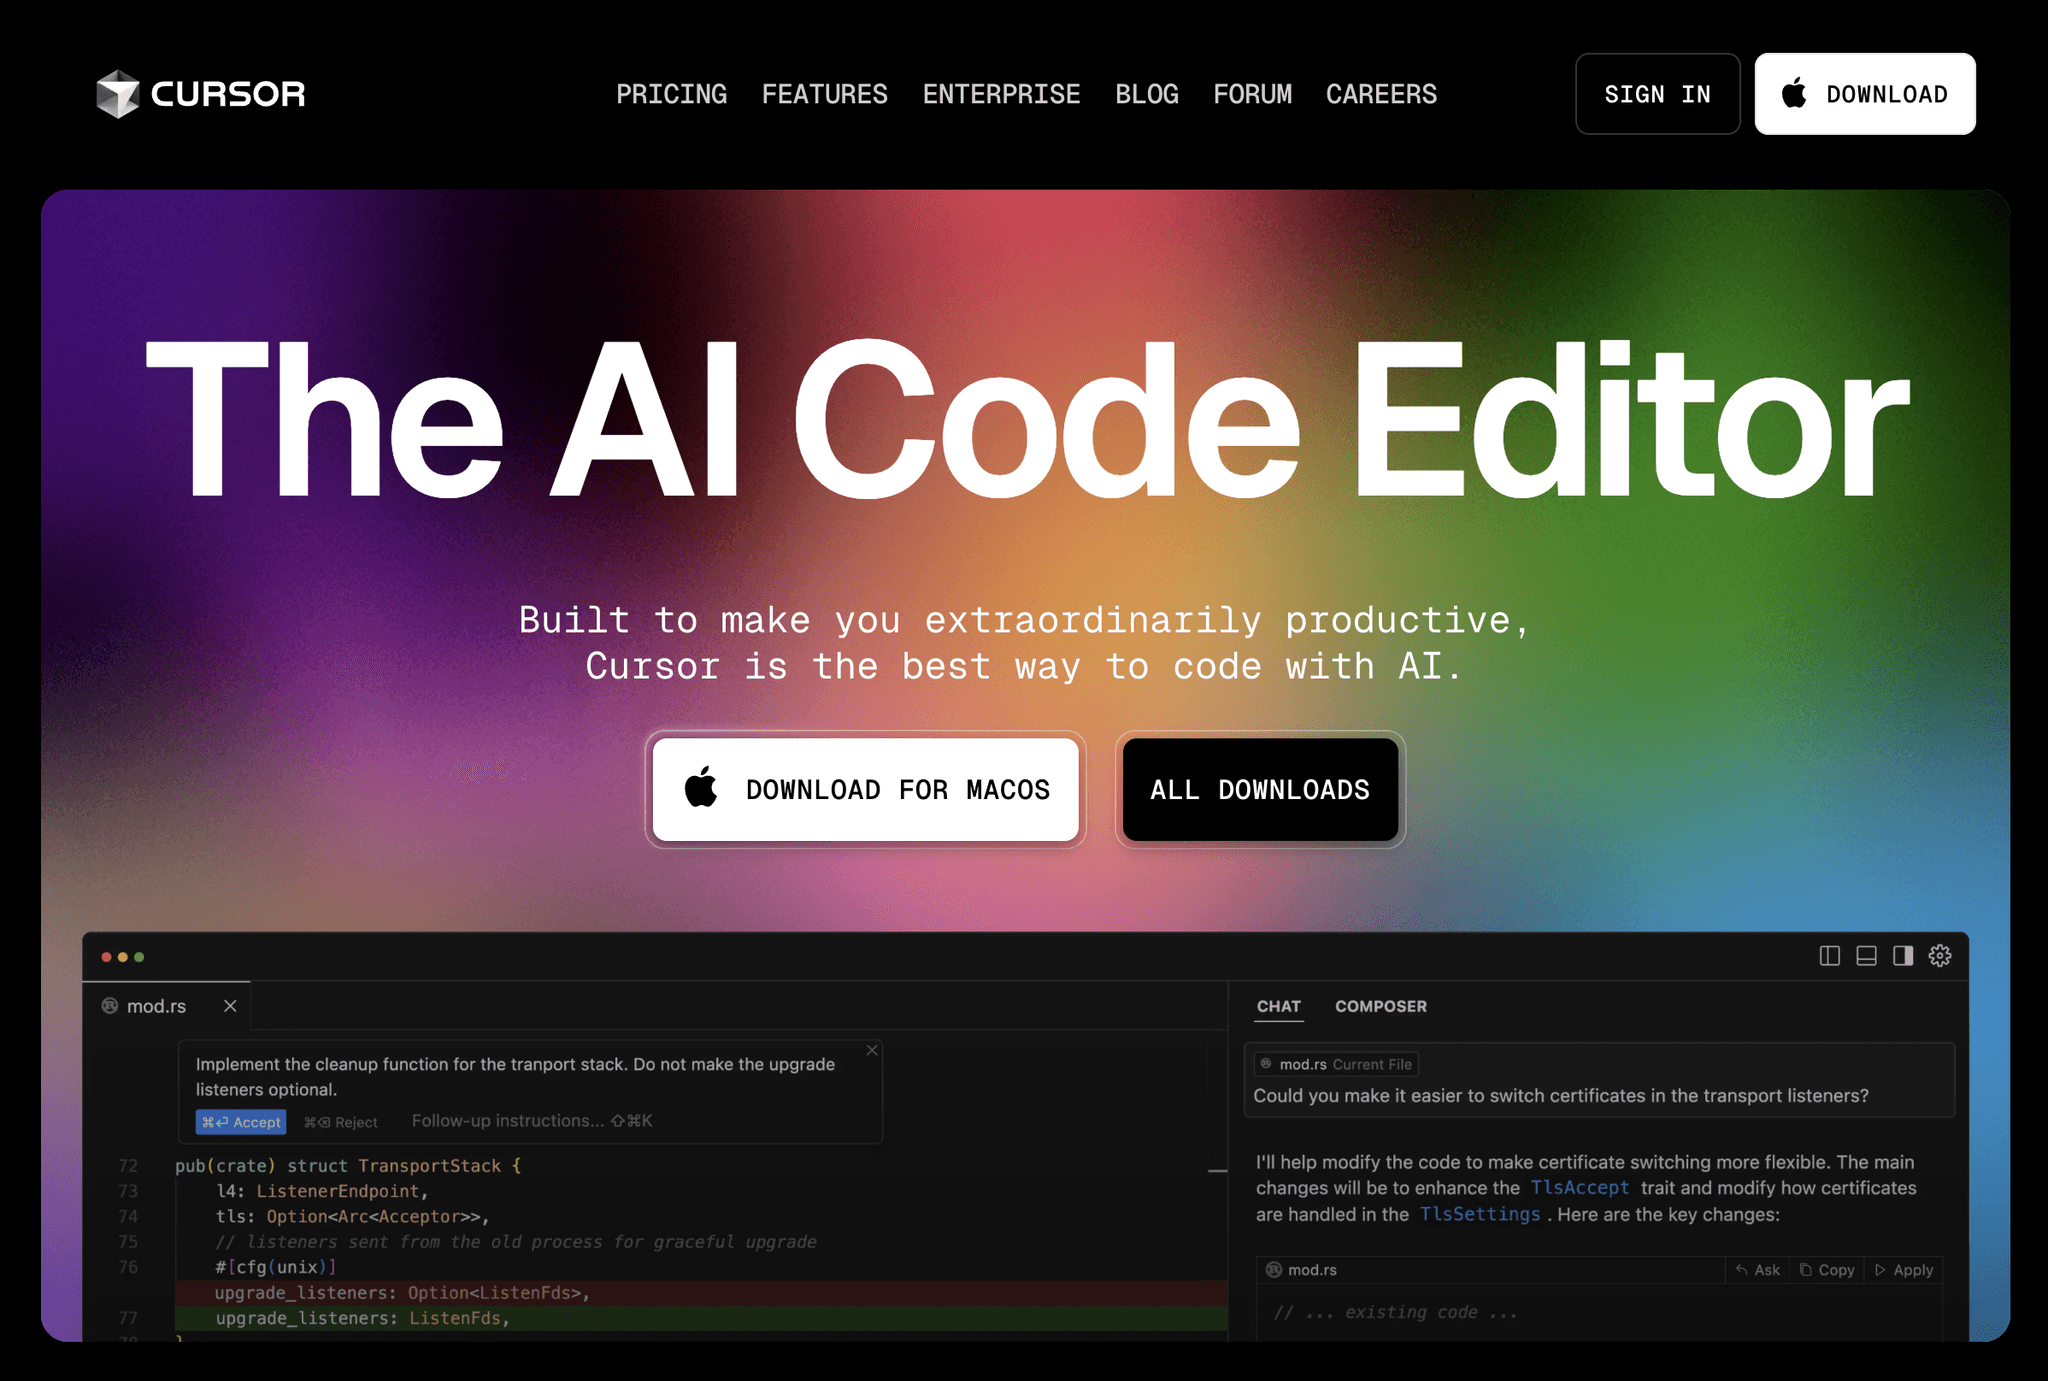2048x1381 pixels.
Task: Open the Enterprise navigation link
Action: pos(1001,94)
